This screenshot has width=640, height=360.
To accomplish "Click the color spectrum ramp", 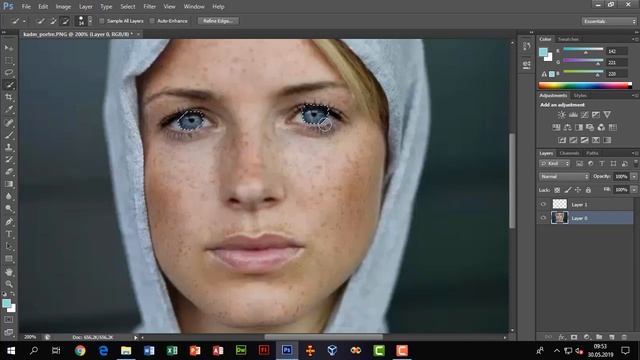I will [585, 85].
